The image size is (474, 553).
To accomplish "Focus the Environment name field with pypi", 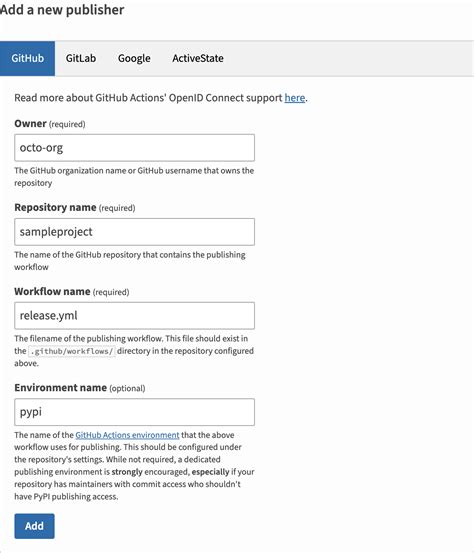I will coord(134,412).
